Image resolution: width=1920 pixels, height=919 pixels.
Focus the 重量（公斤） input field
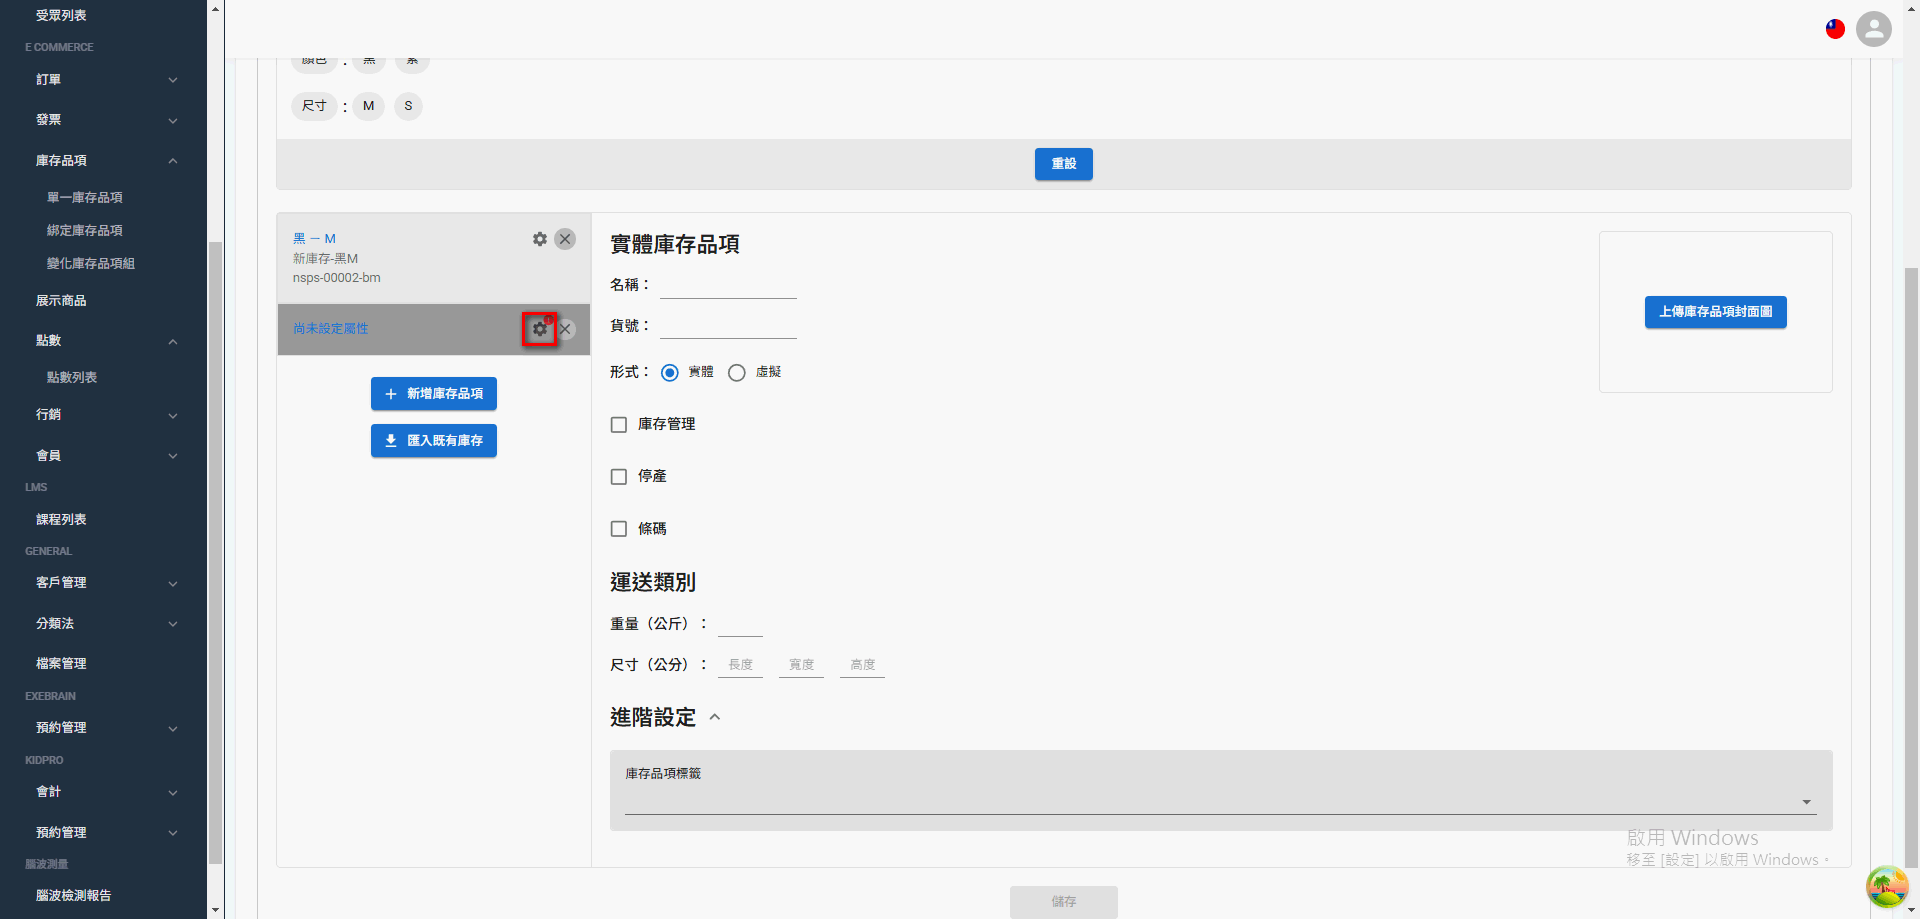740,624
